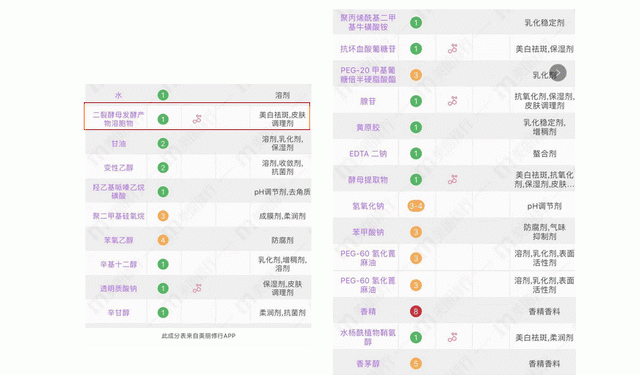This screenshot has width=640, height=375.
Task: Open the 水 ingredient link
Action: click(x=118, y=95)
